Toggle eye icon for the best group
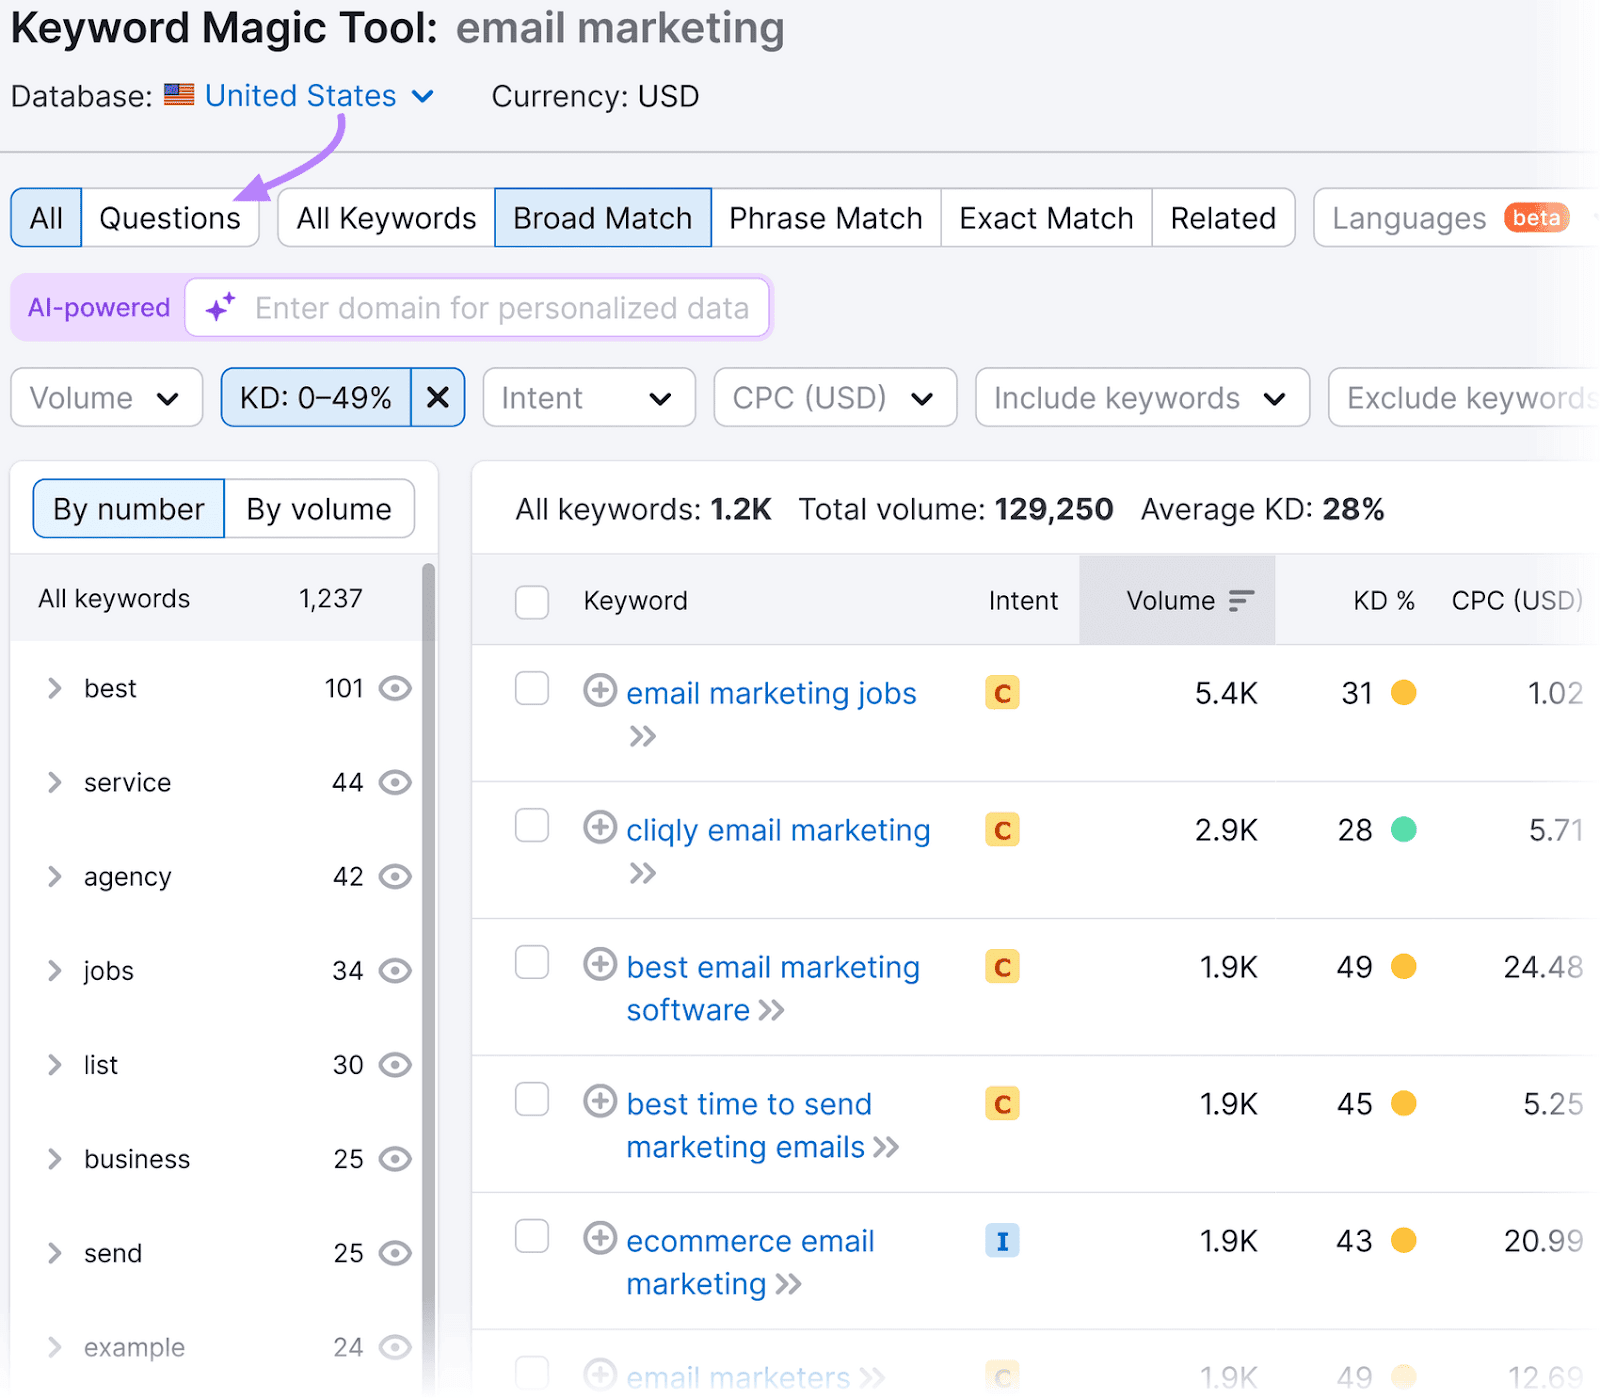This screenshot has width=1600, height=1399. click(396, 689)
